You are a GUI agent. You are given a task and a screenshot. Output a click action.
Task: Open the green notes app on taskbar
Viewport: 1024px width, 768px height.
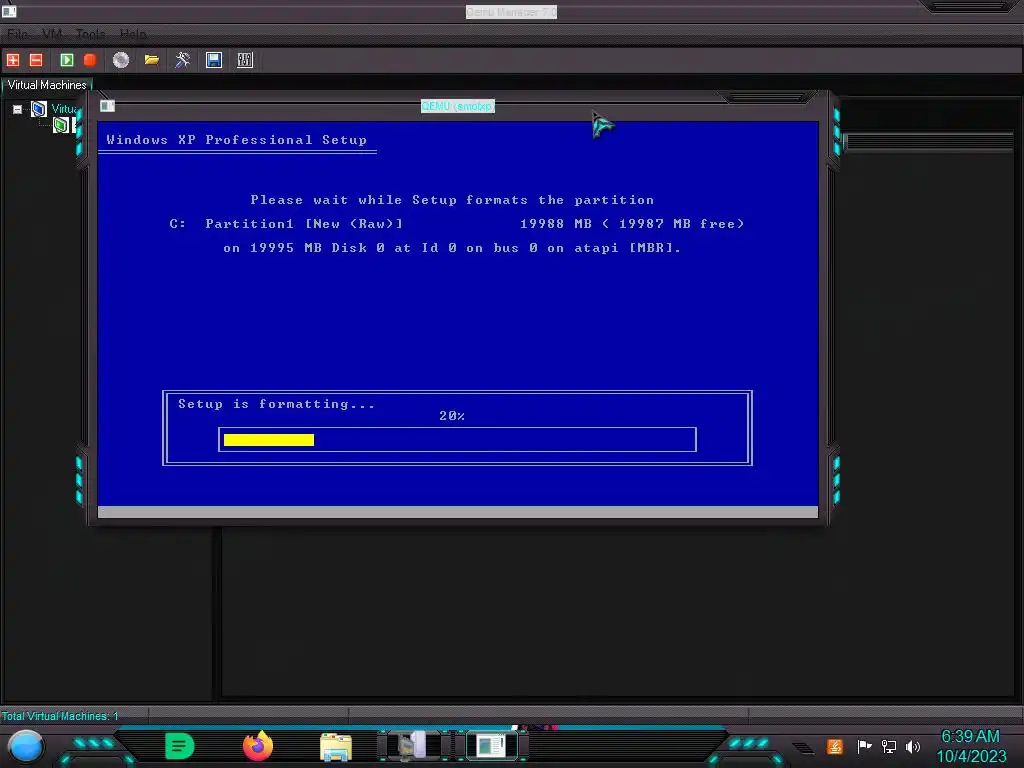pos(180,746)
